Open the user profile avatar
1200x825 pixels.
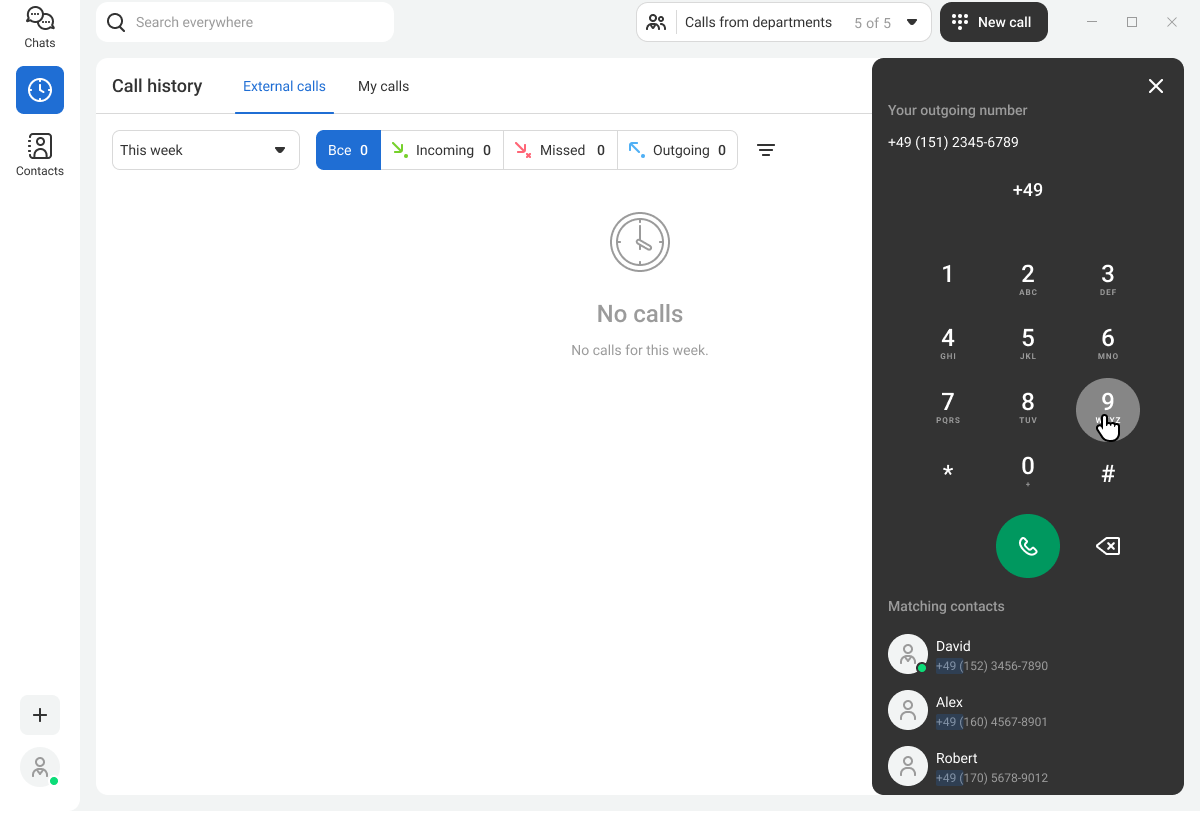(40, 767)
